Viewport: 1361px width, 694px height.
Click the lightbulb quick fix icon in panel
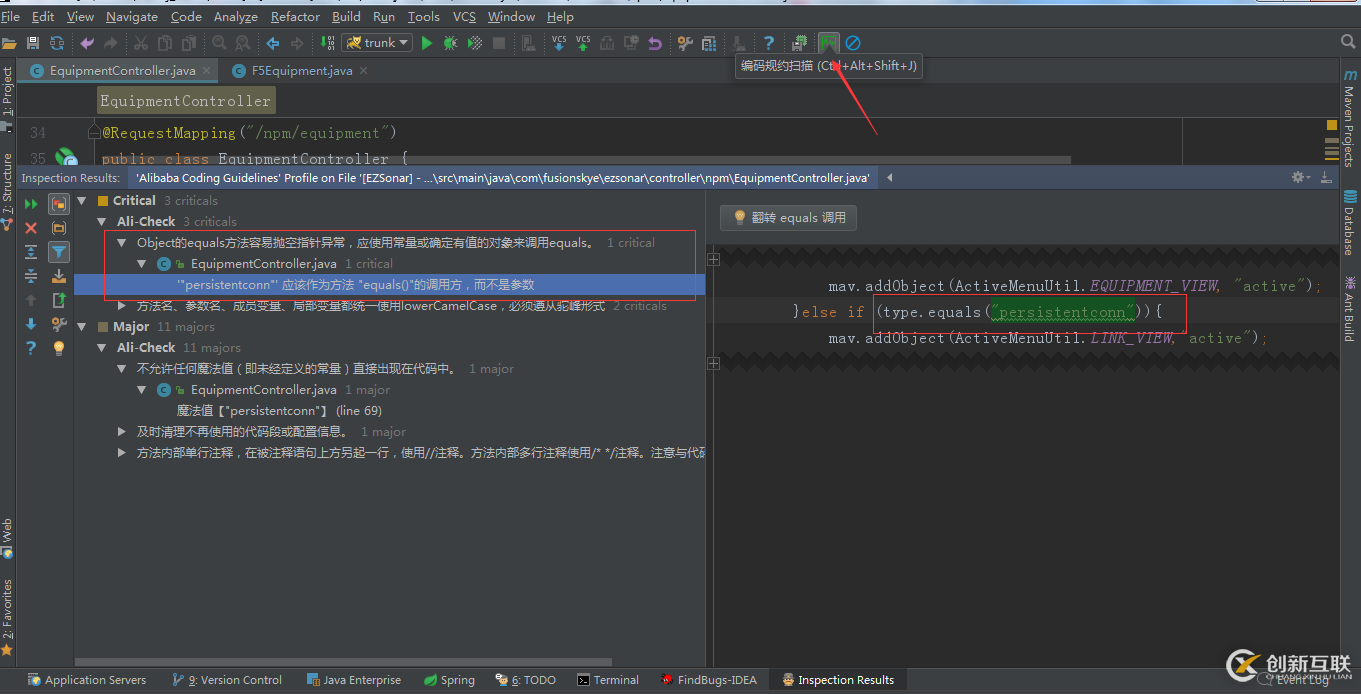59,348
